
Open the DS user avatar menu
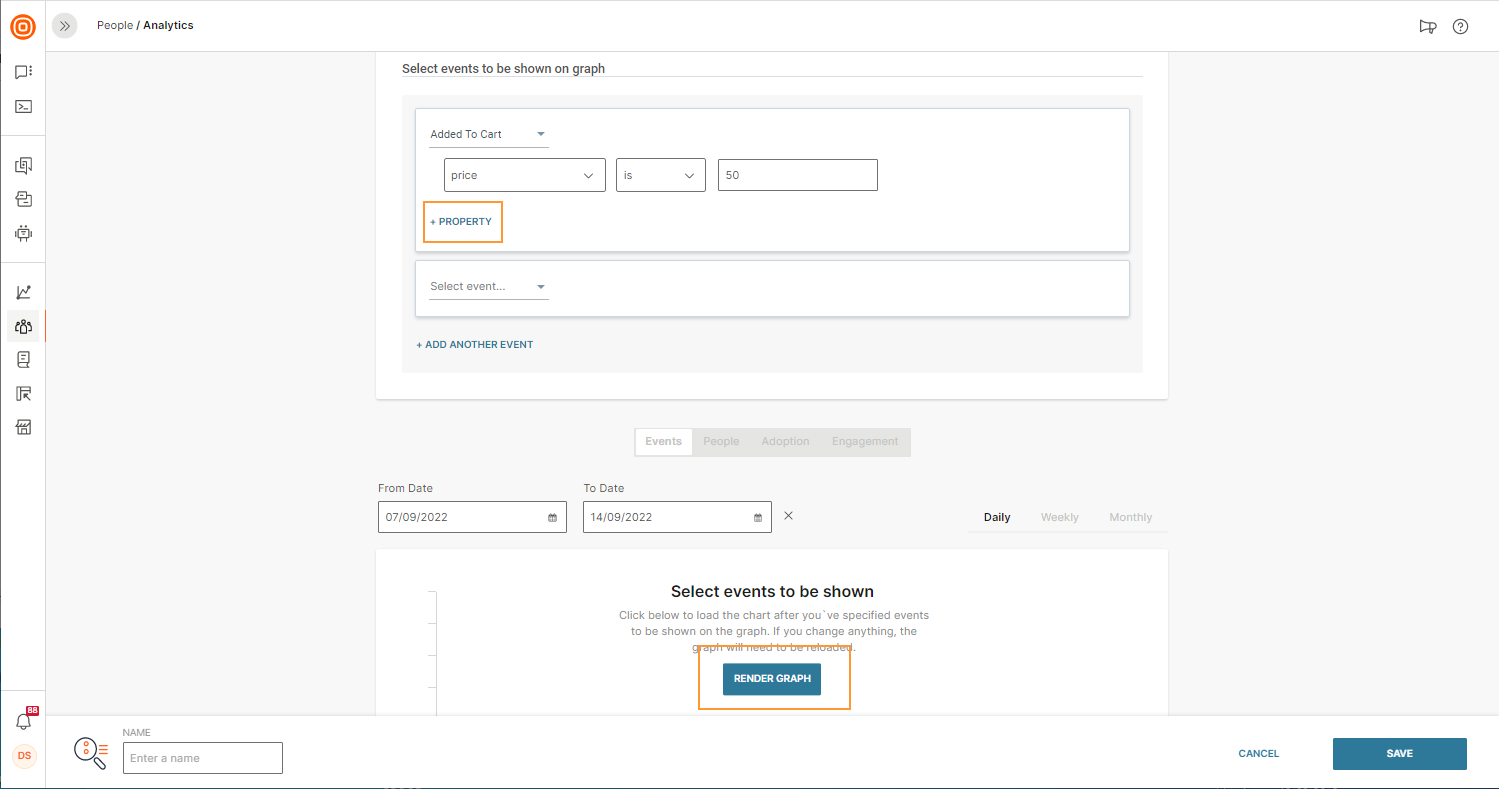(x=24, y=756)
